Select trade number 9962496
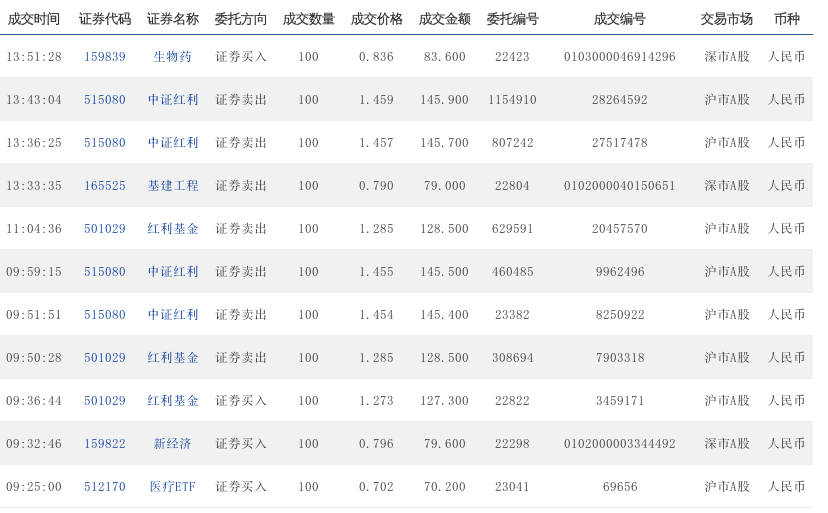The height and width of the screenshot is (513, 828). tap(620, 272)
